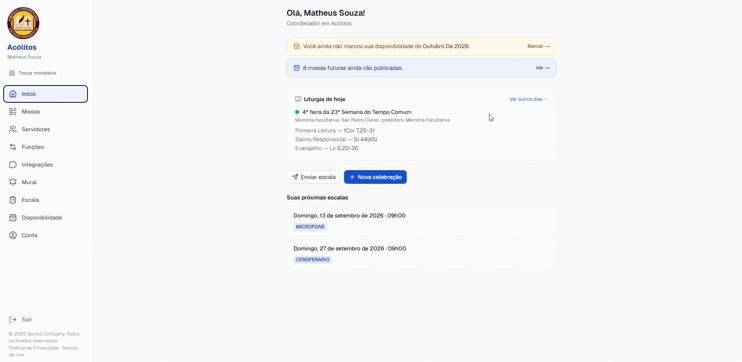Open the Mural page
Screen dimensions: 742x362
tap(45, 182)
